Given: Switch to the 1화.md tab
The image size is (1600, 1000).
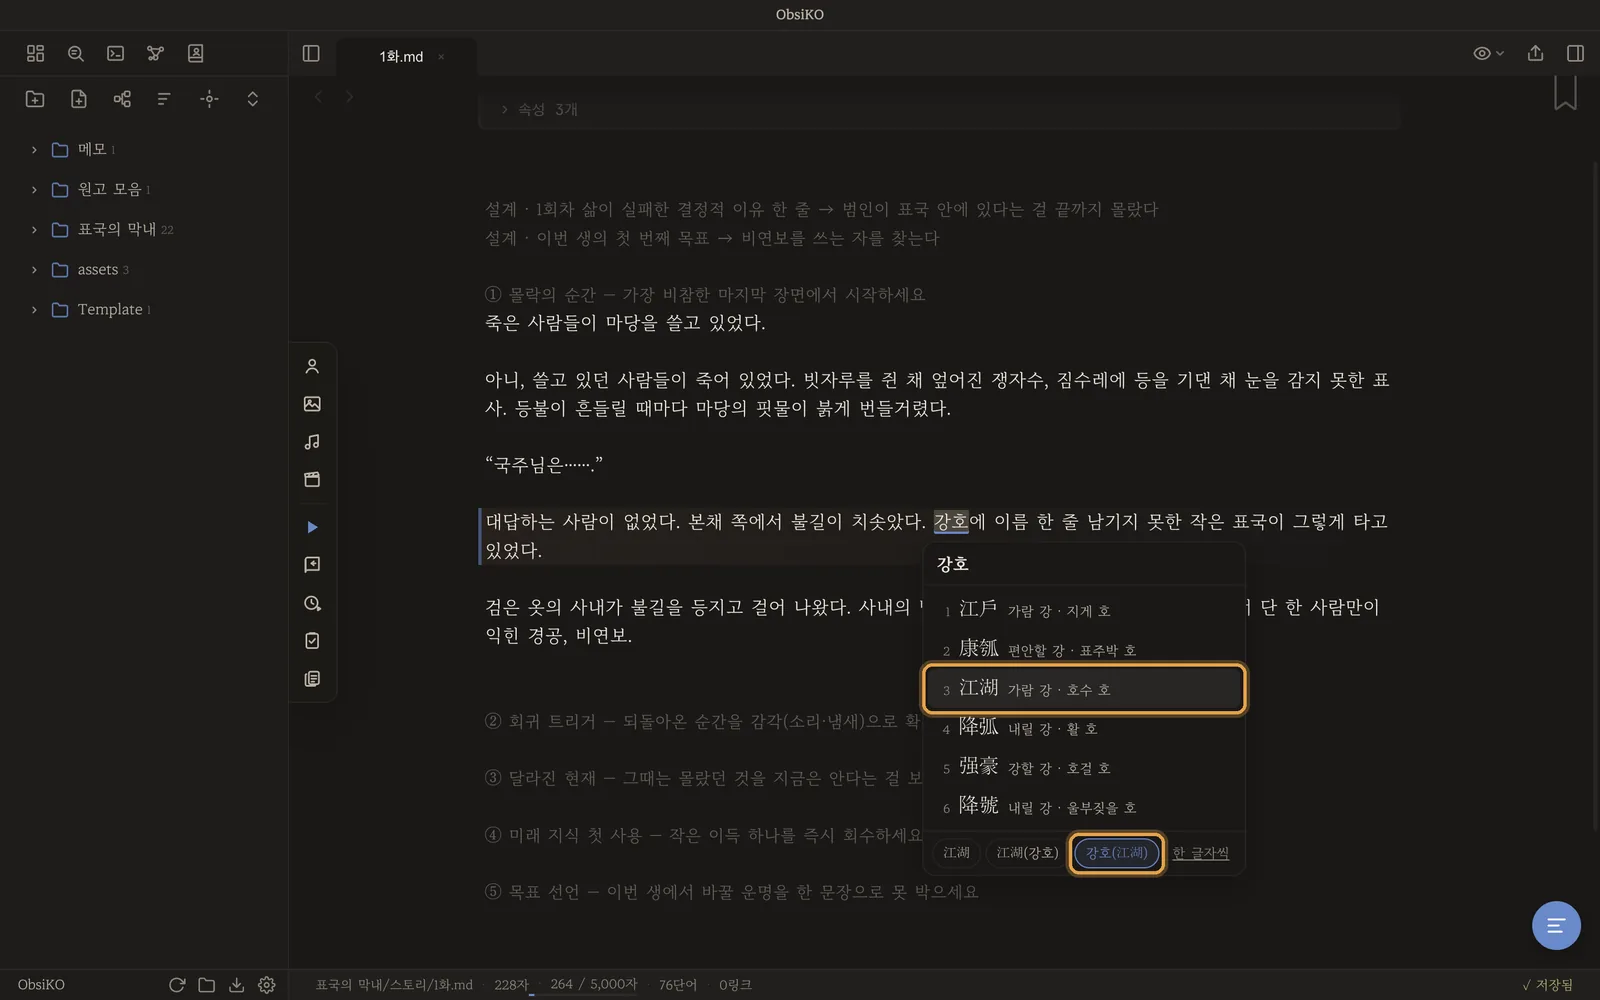Looking at the screenshot, I should (x=401, y=56).
